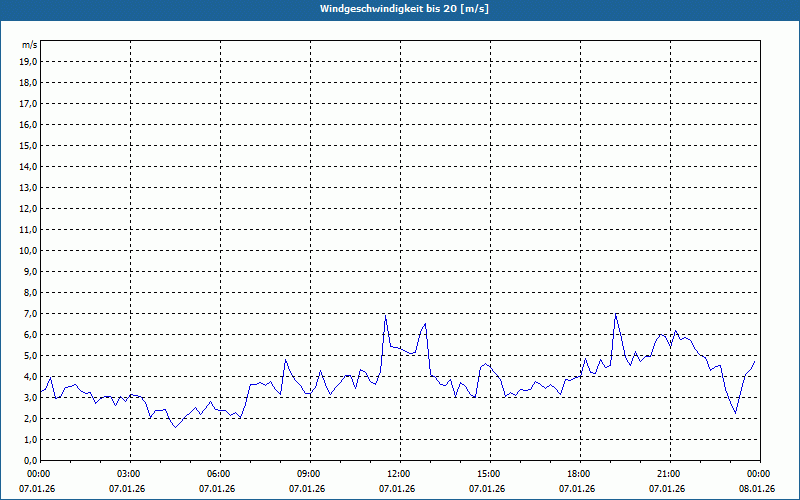This screenshot has width=800, height=500.
Task: Select the 18:00 time axis label
Action: click(x=579, y=473)
